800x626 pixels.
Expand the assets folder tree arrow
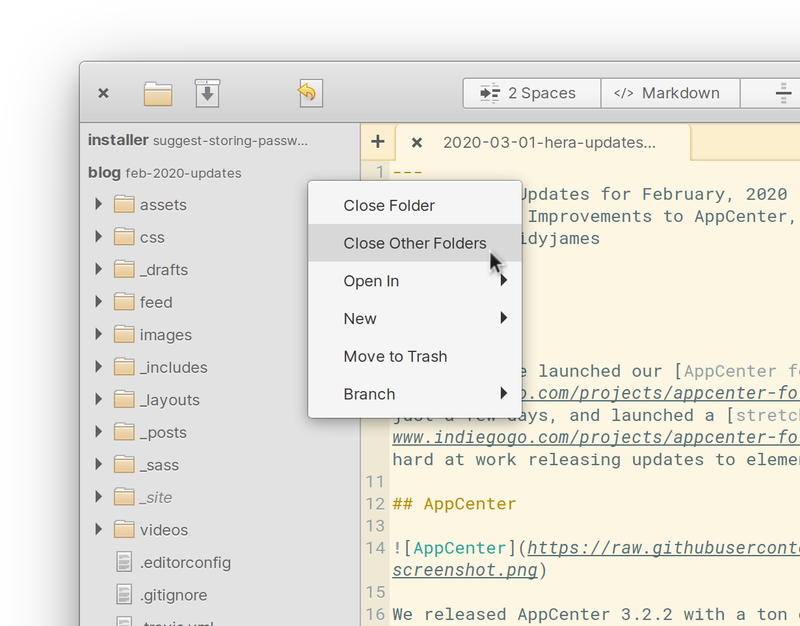click(x=98, y=205)
